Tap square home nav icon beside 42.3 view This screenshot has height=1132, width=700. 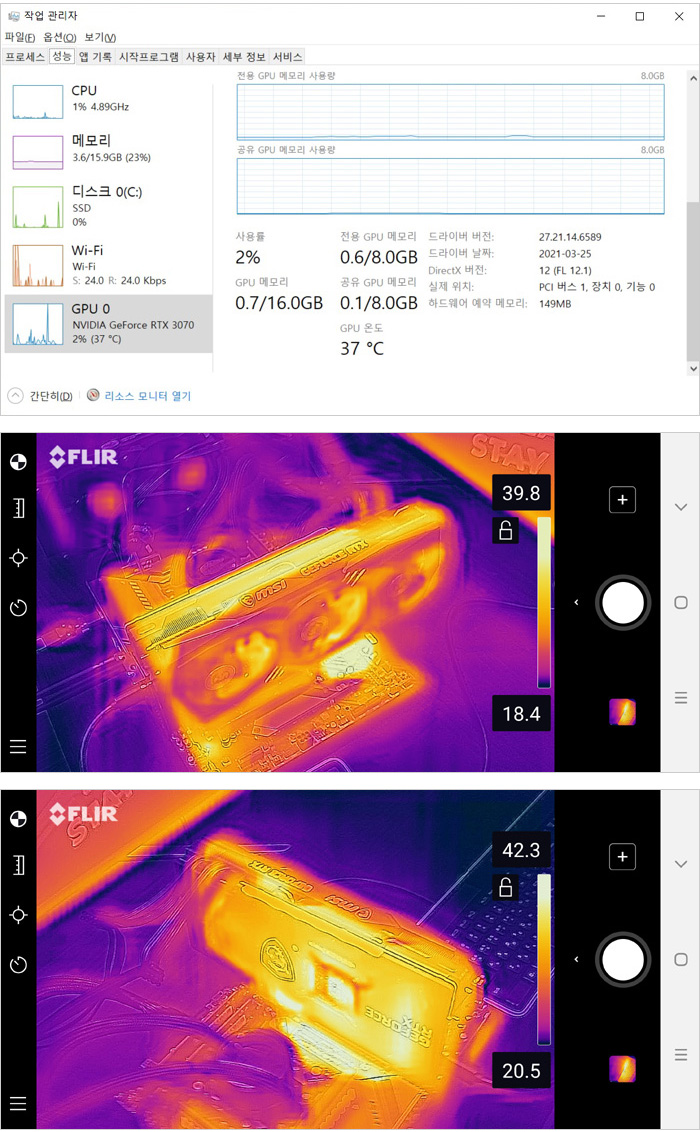pos(681,959)
